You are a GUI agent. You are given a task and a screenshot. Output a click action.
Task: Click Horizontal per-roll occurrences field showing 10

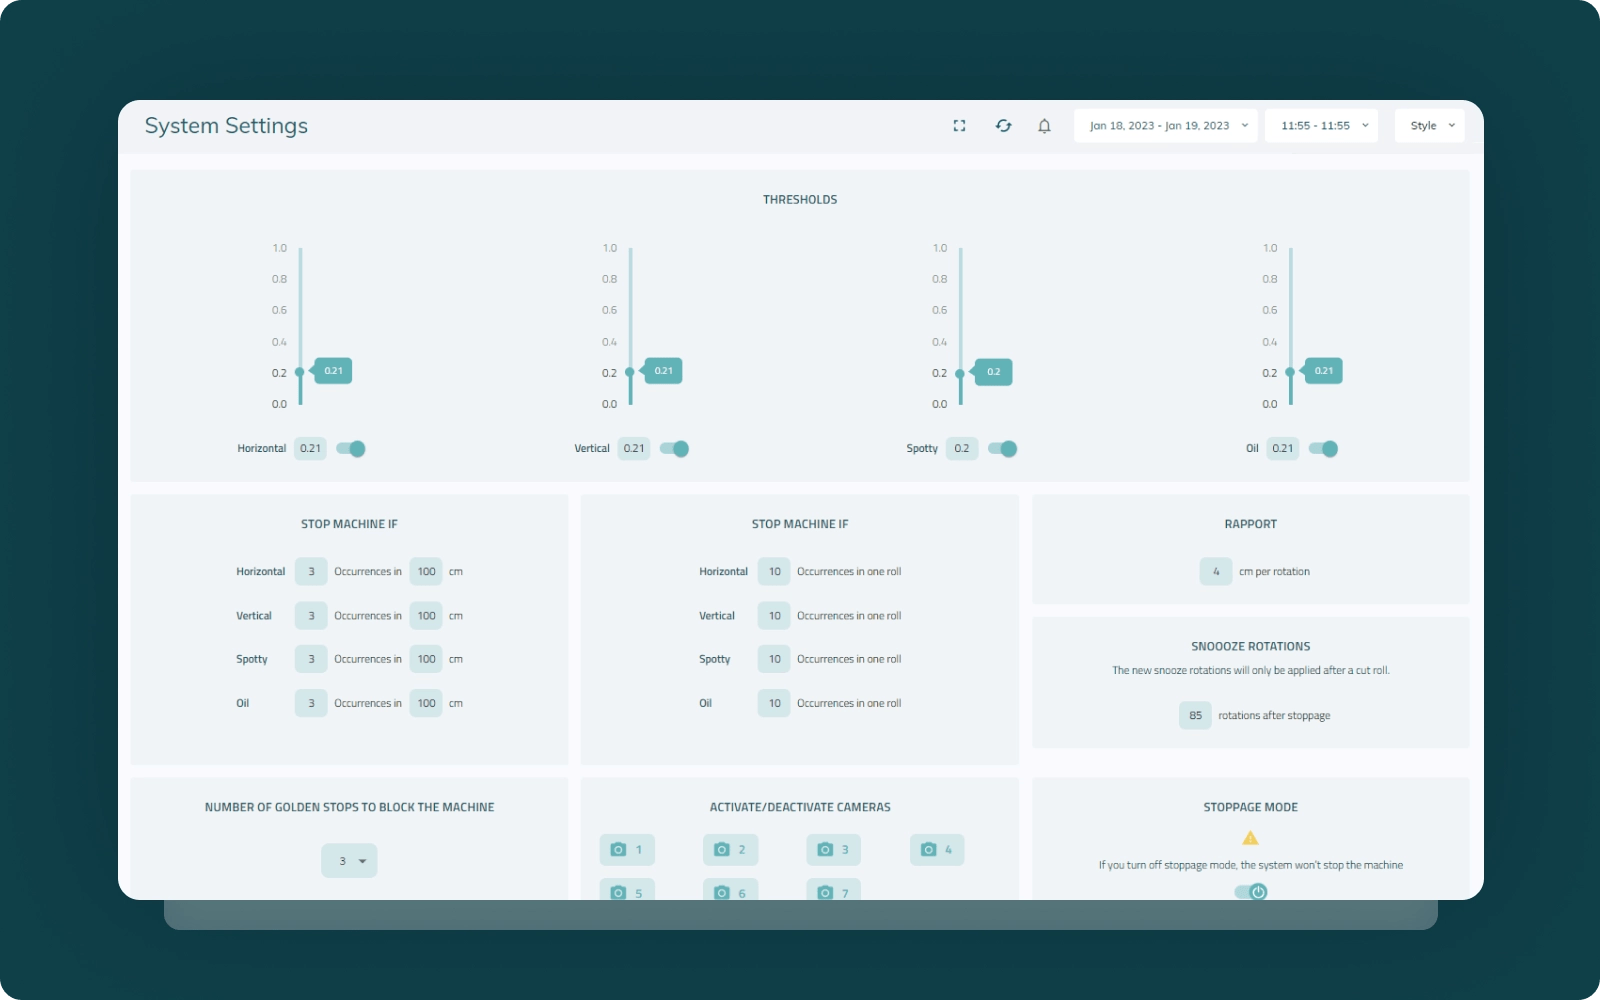(x=774, y=572)
